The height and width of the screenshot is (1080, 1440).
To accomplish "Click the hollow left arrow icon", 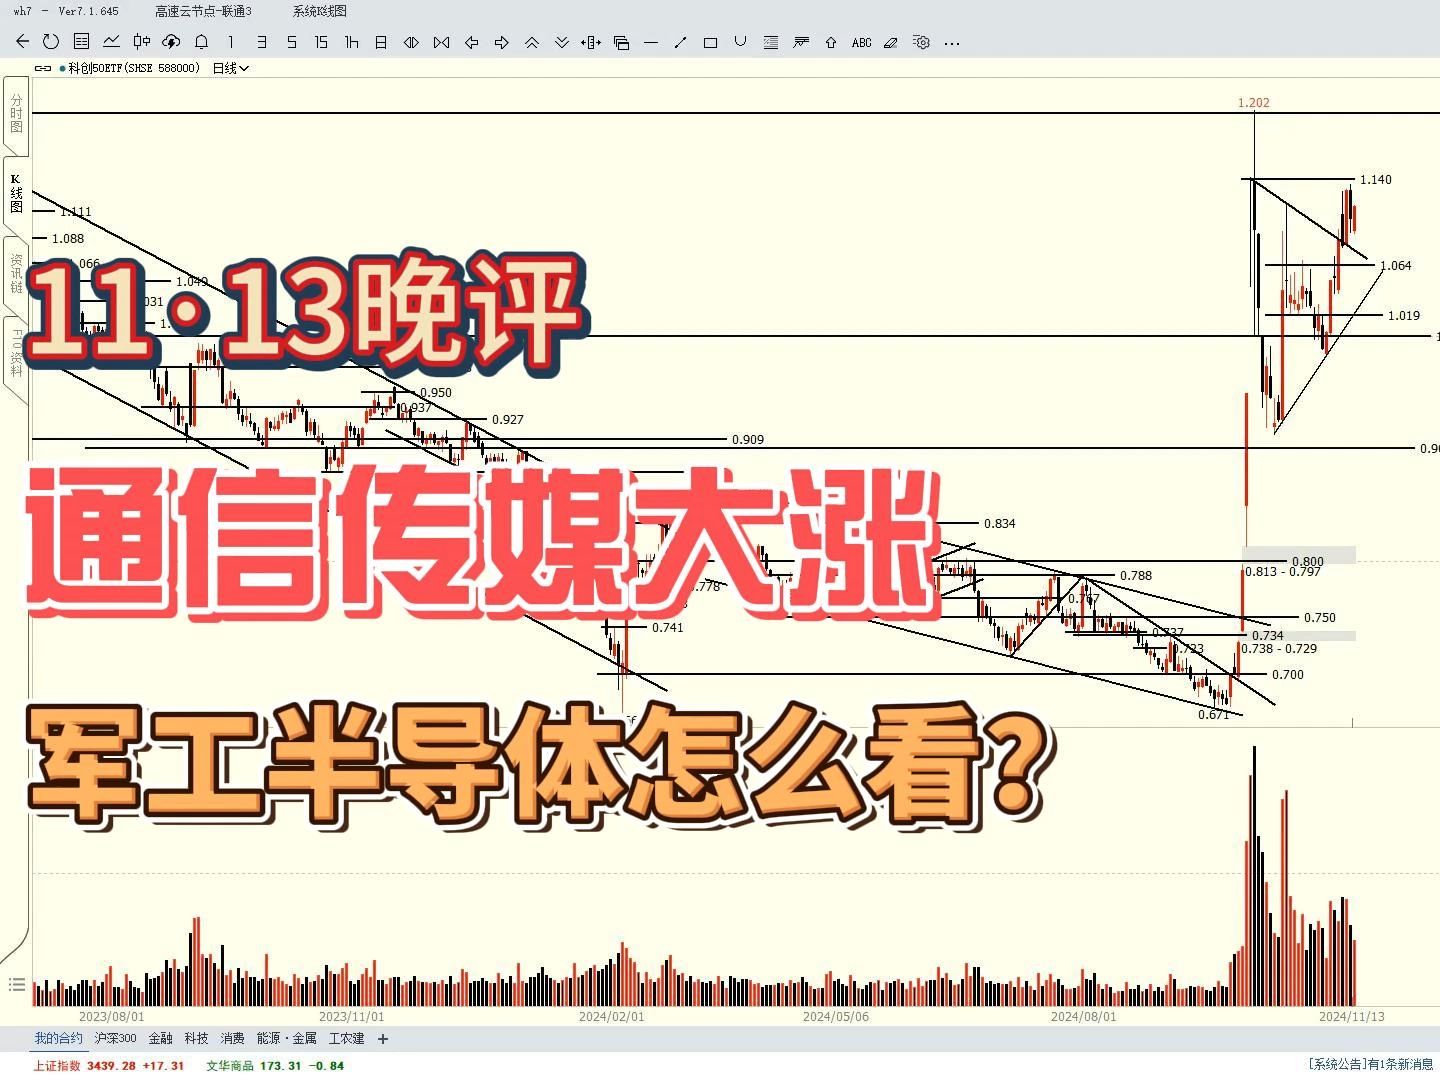I will click(x=471, y=42).
